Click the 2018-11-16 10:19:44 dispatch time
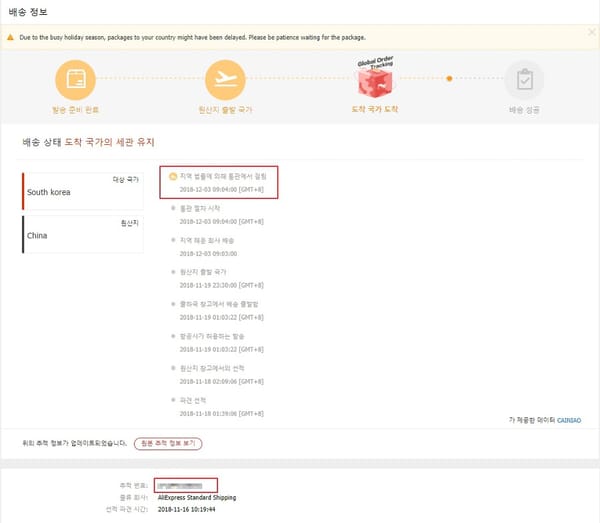Screen dimensions: 600x523 point(186,509)
